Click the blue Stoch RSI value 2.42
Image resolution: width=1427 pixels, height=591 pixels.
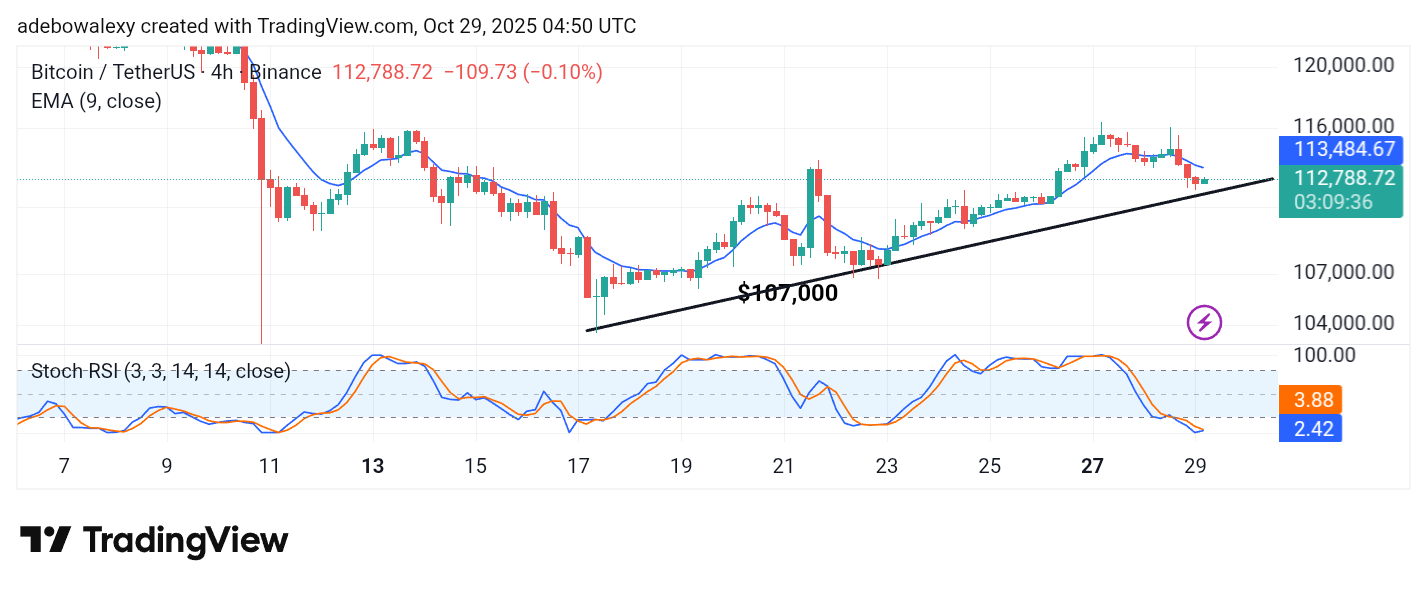[x=1310, y=429]
